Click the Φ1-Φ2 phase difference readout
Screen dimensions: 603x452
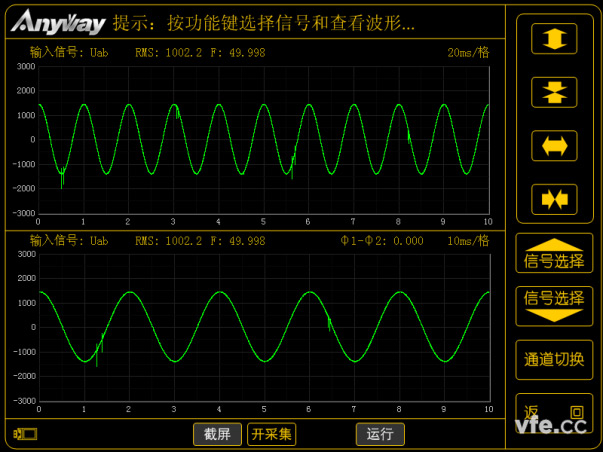(x=382, y=241)
